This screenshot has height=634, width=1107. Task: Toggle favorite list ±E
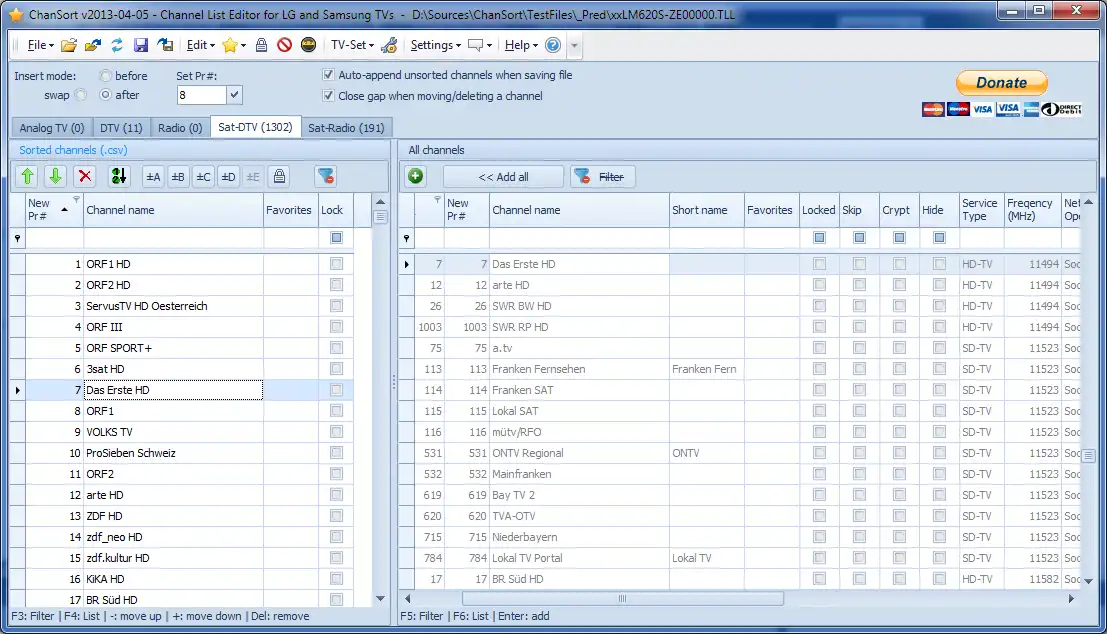pyautogui.click(x=253, y=177)
